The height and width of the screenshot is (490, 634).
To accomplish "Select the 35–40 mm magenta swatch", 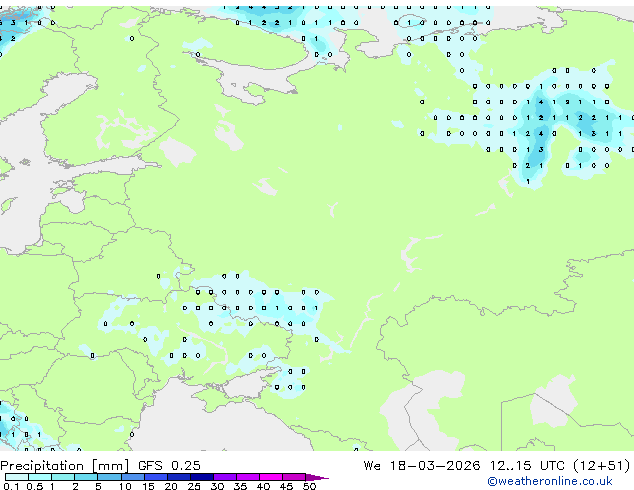I will point(248,477).
